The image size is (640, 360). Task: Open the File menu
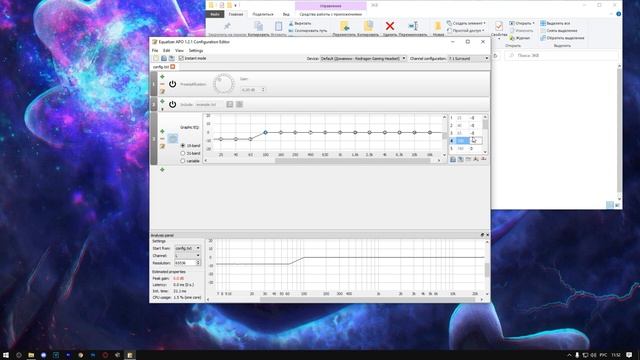(x=155, y=51)
